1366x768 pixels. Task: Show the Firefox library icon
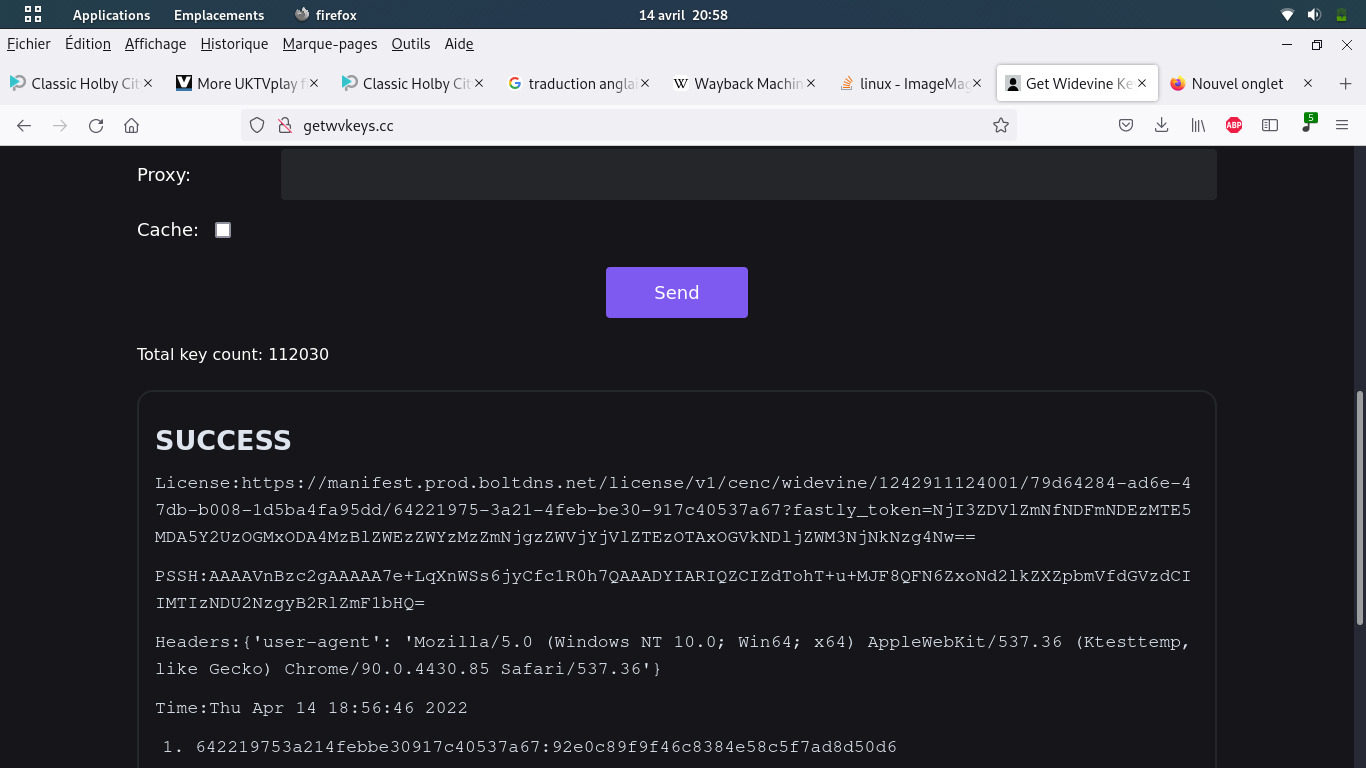pos(1197,125)
